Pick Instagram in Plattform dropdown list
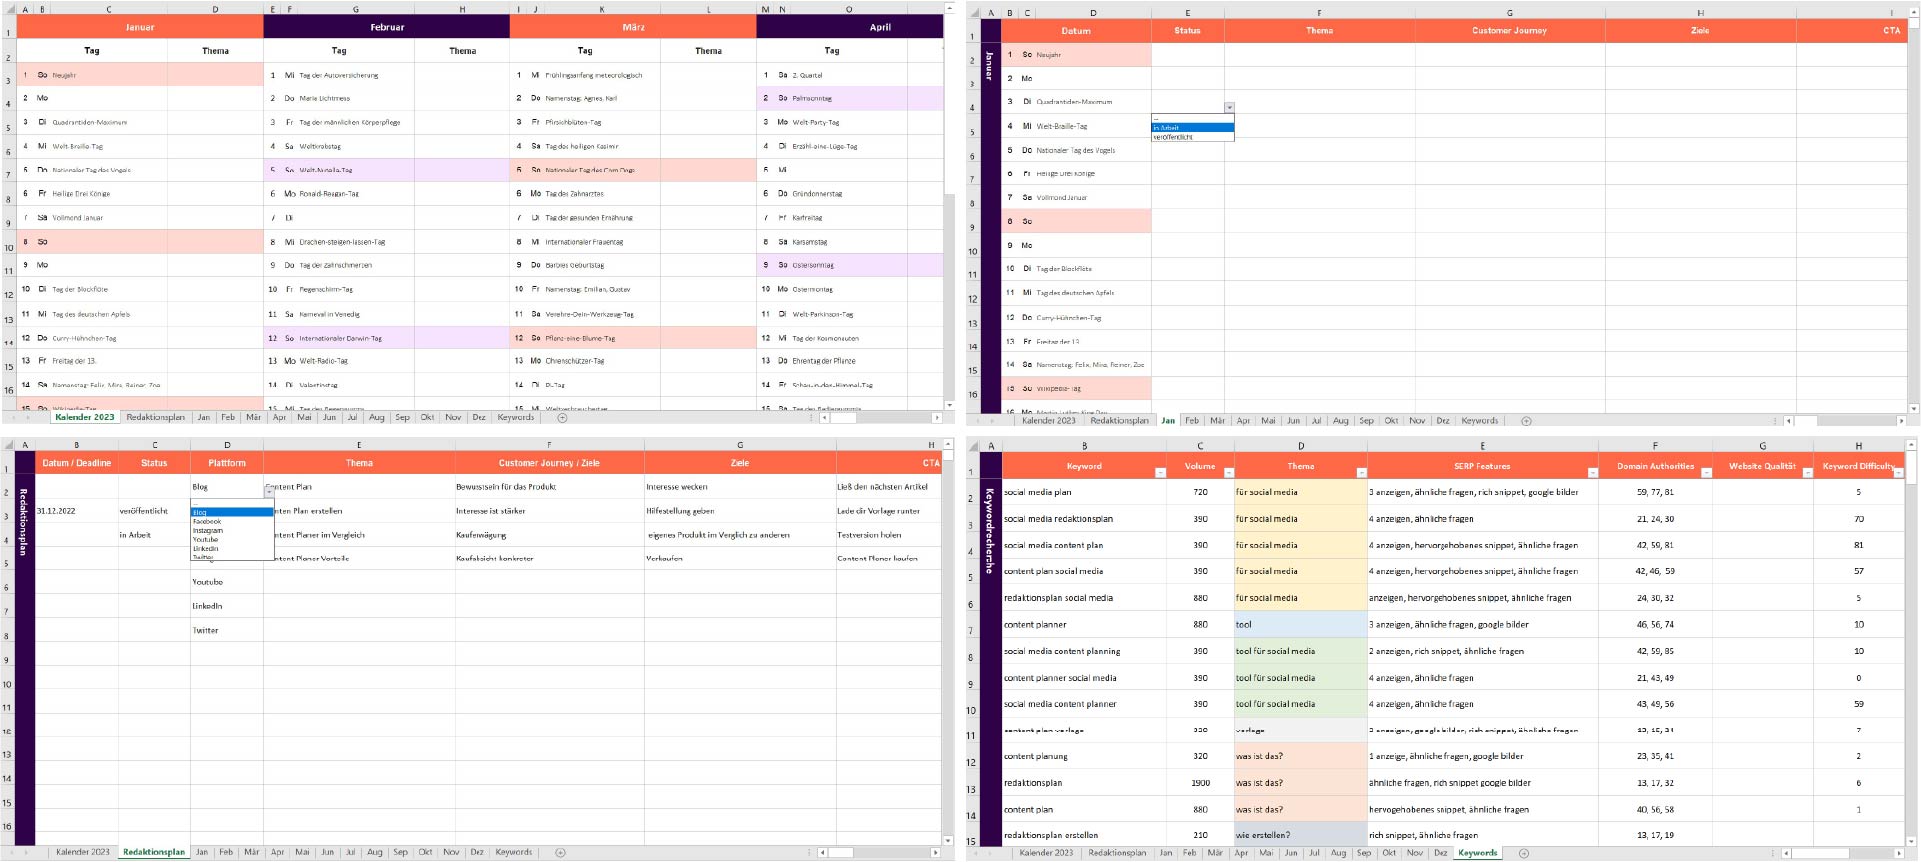Viewport: 1921px width, 862px height. click(x=231, y=530)
